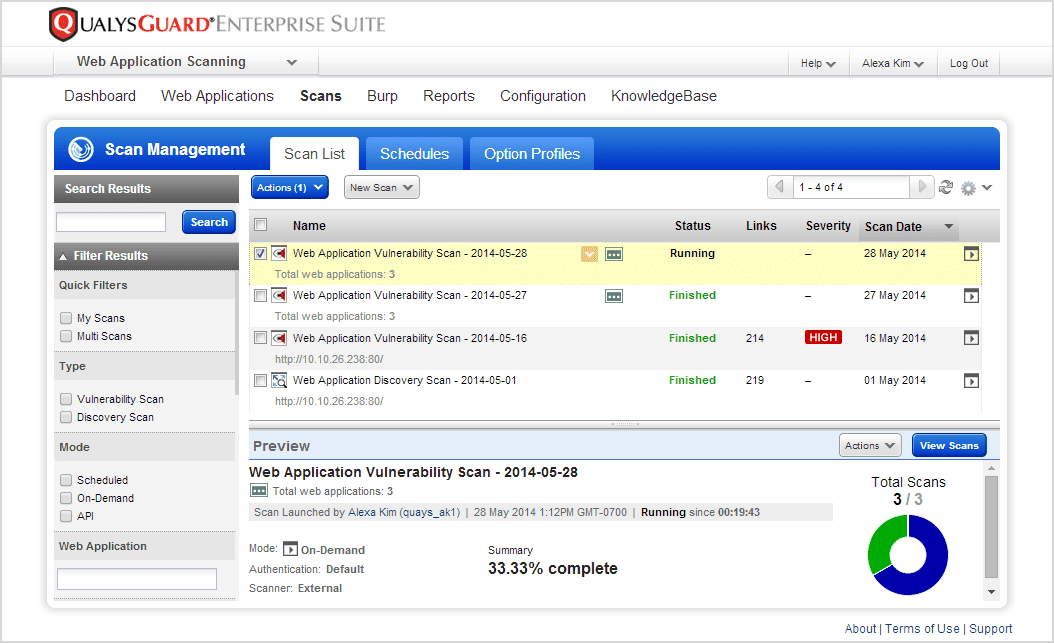Screen dimensions: 1054x643
Task: Enable the On-Demand mode filter
Action: [x=66, y=498]
